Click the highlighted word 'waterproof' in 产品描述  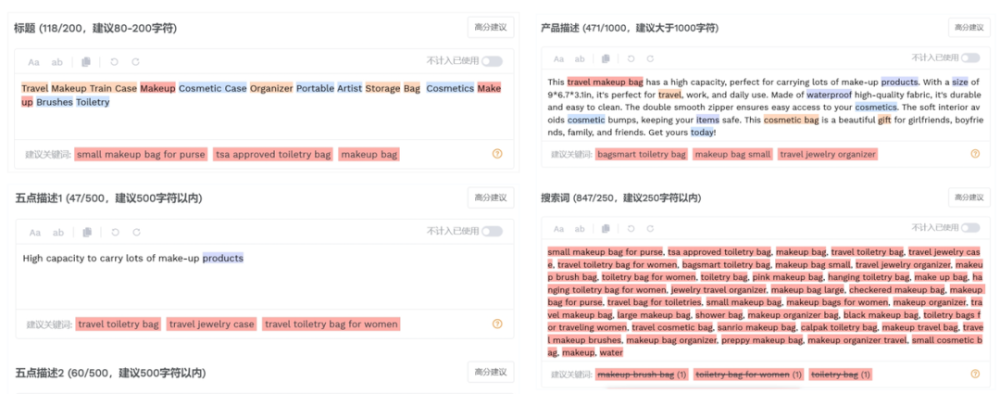tap(828, 94)
